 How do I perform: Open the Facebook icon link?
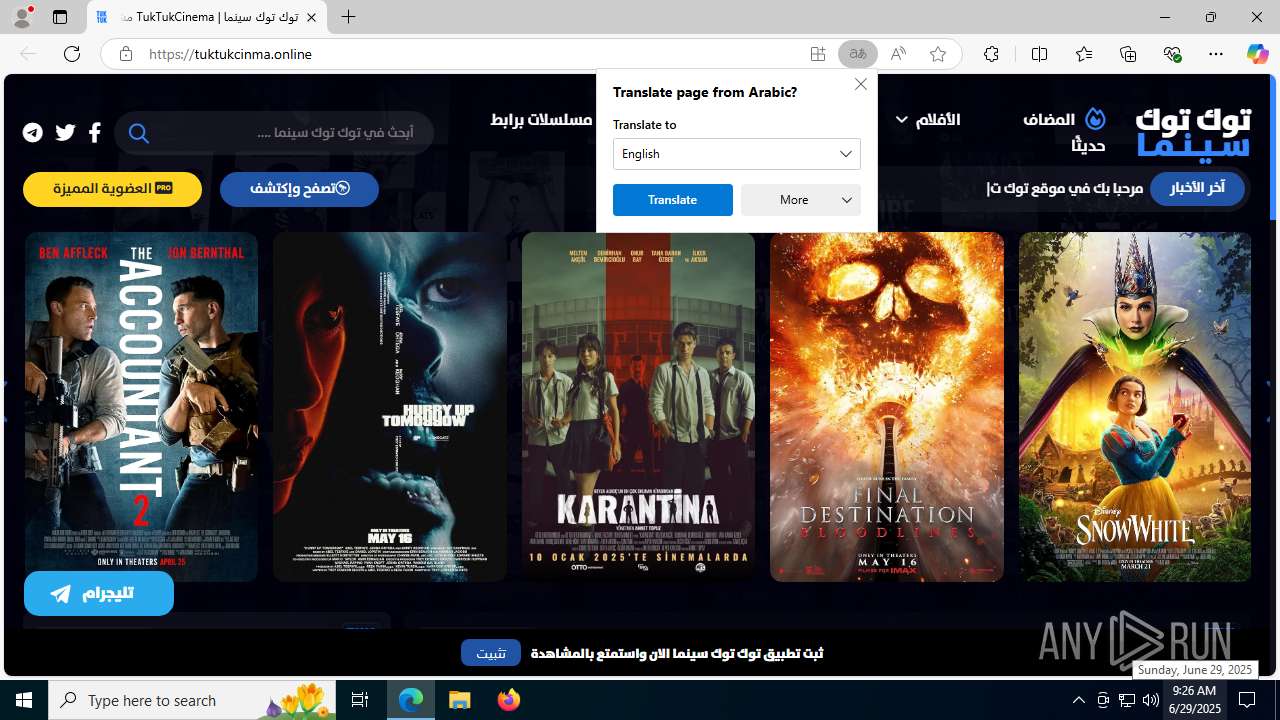point(95,132)
